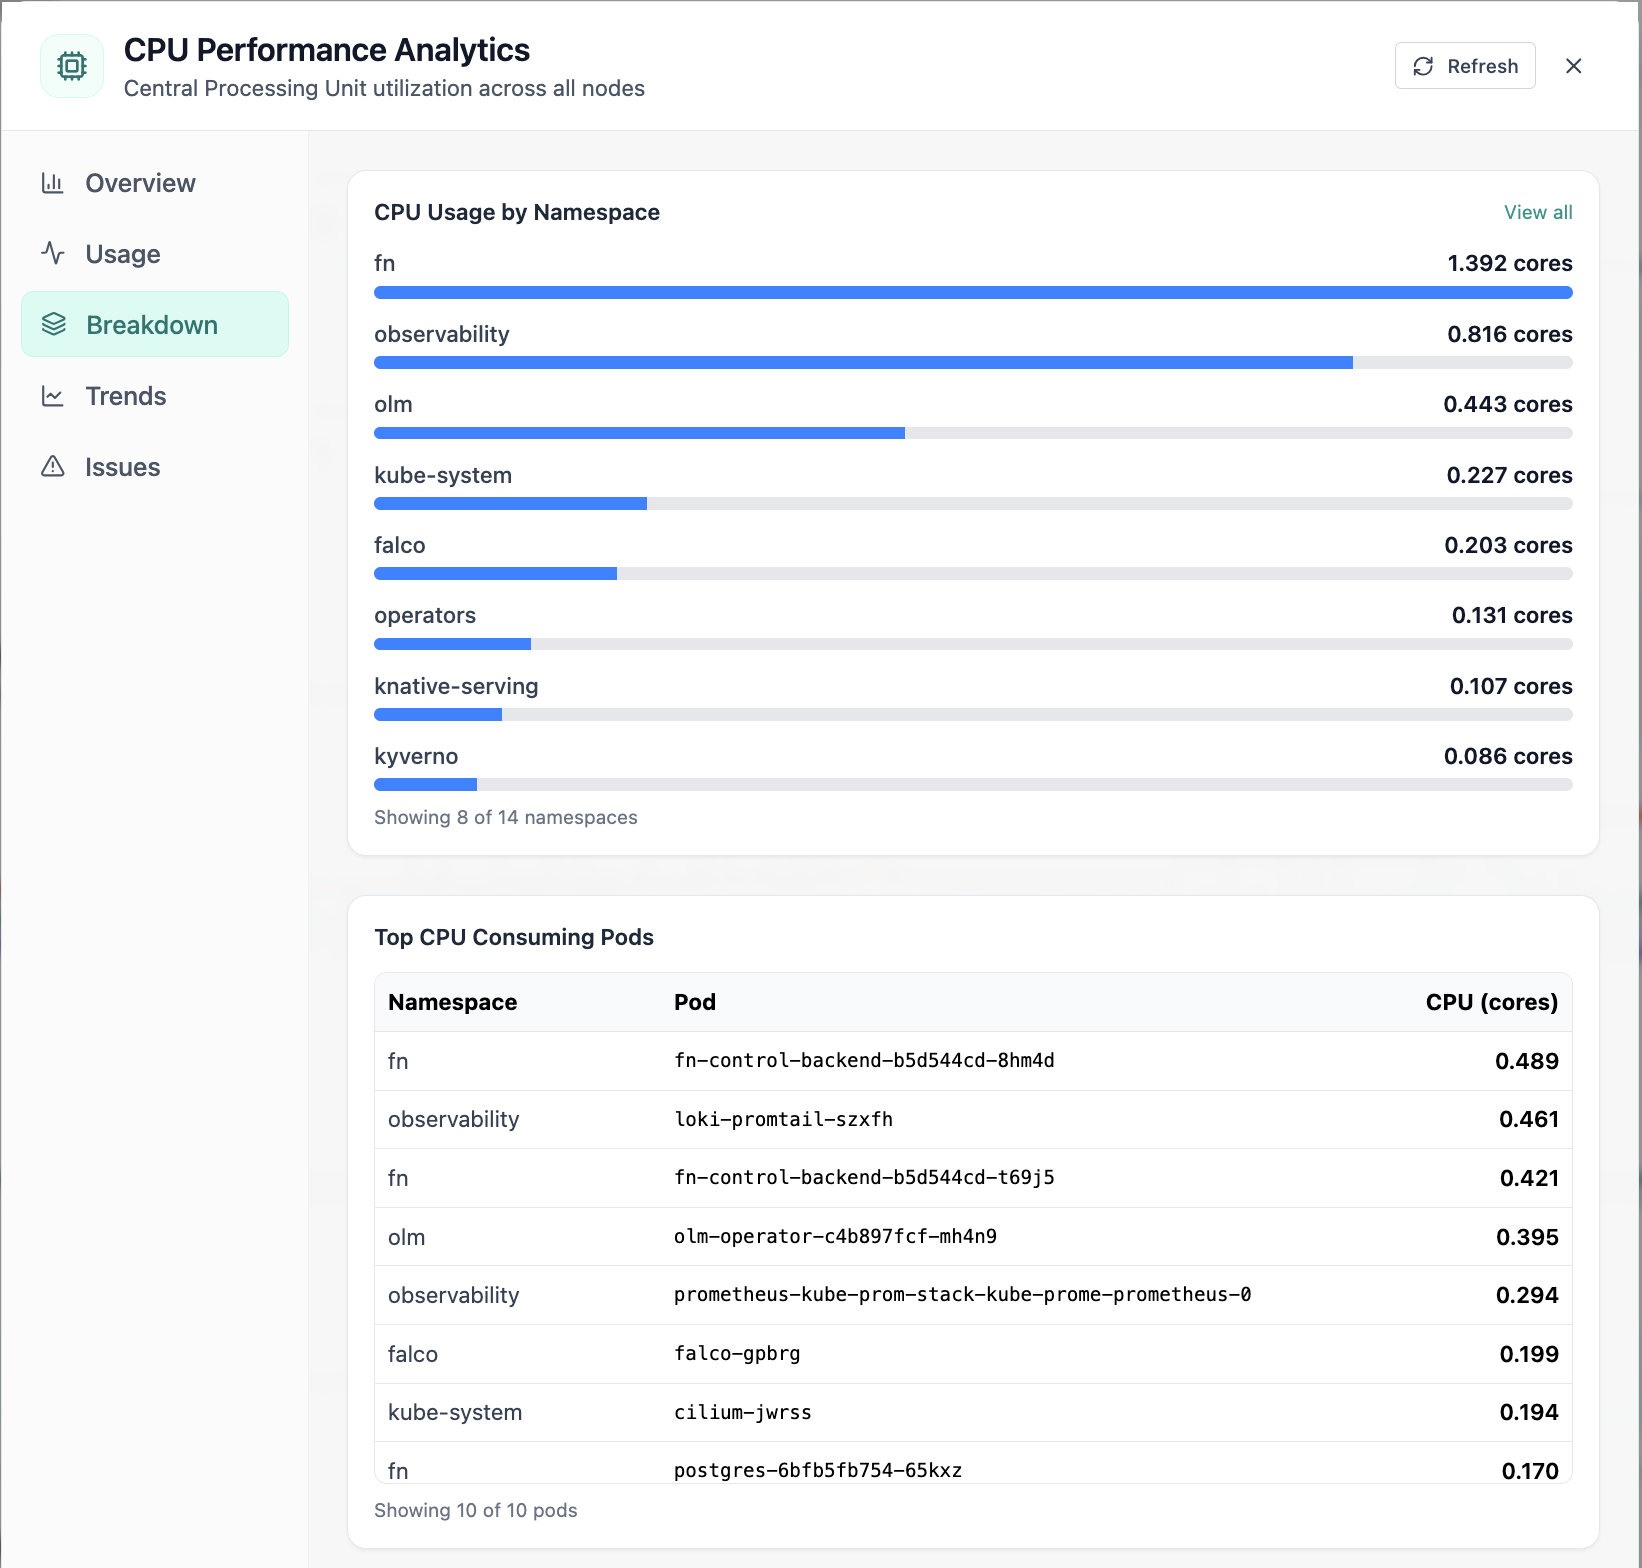The width and height of the screenshot is (1642, 1568).
Task: Click Showing 8 of 14 namespaces text
Action: click(505, 817)
